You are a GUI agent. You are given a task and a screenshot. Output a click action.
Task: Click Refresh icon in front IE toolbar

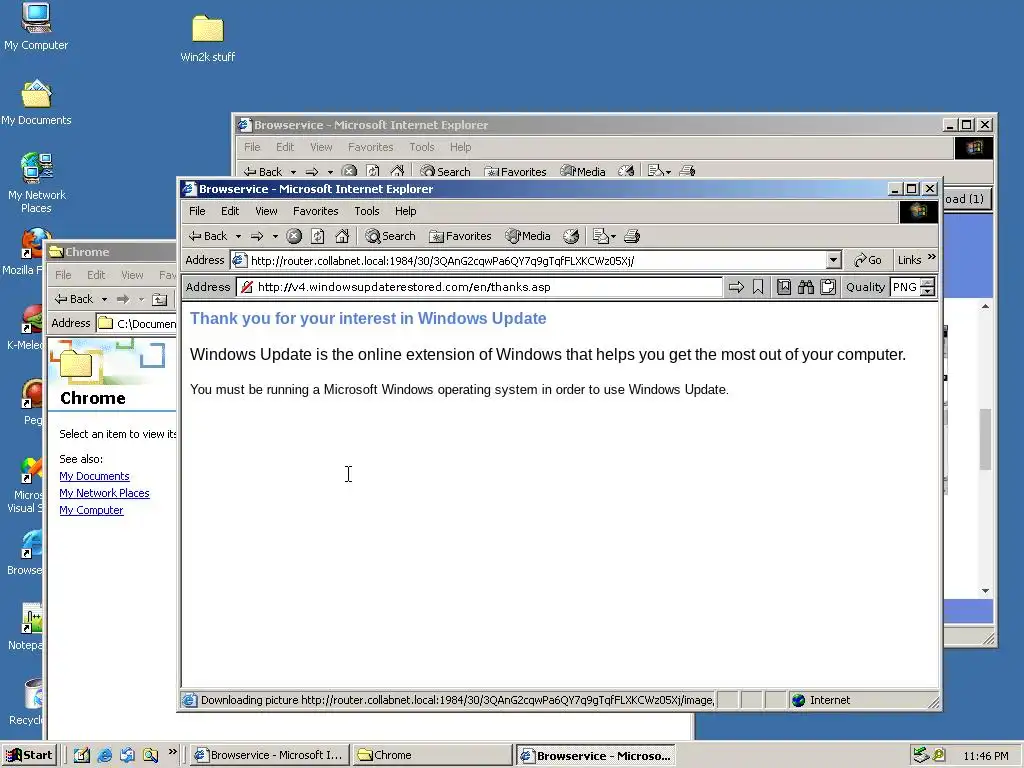click(x=317, y=236)
